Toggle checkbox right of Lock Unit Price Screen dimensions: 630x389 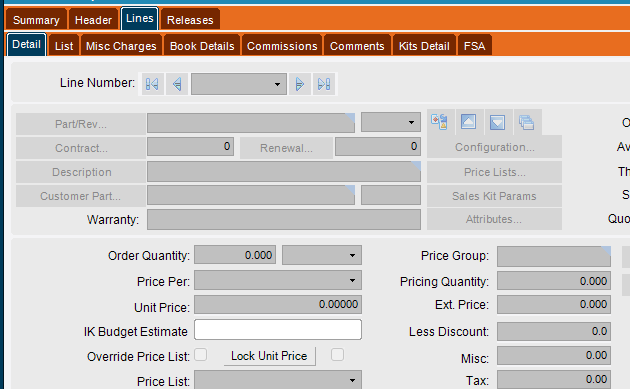tap(338, 355)
